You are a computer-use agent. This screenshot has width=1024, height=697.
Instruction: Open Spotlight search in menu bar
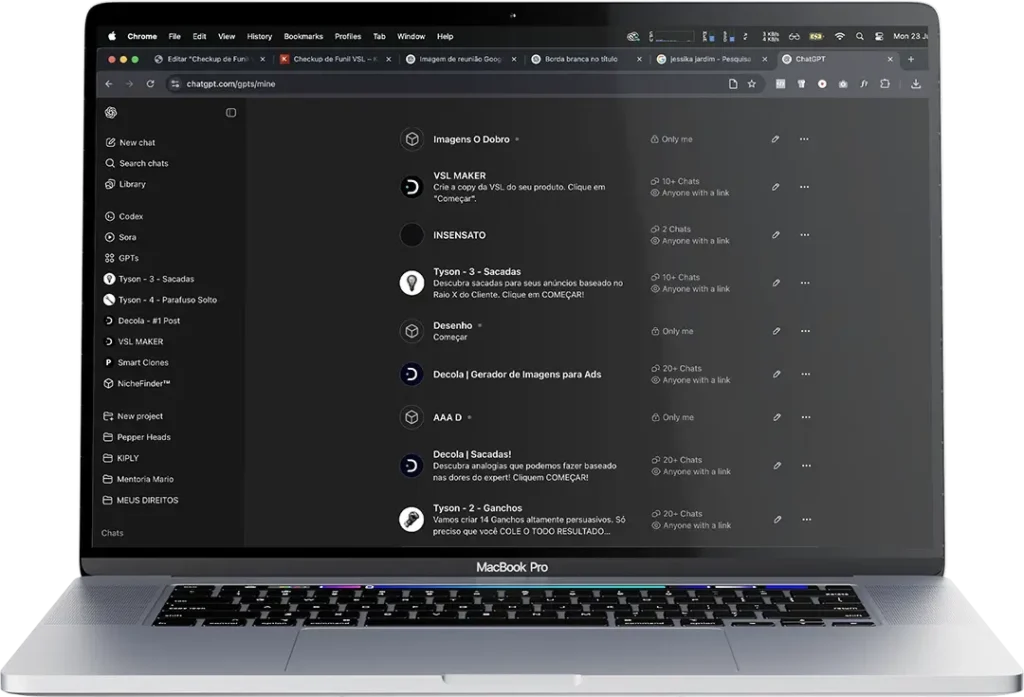click(860, 37)
